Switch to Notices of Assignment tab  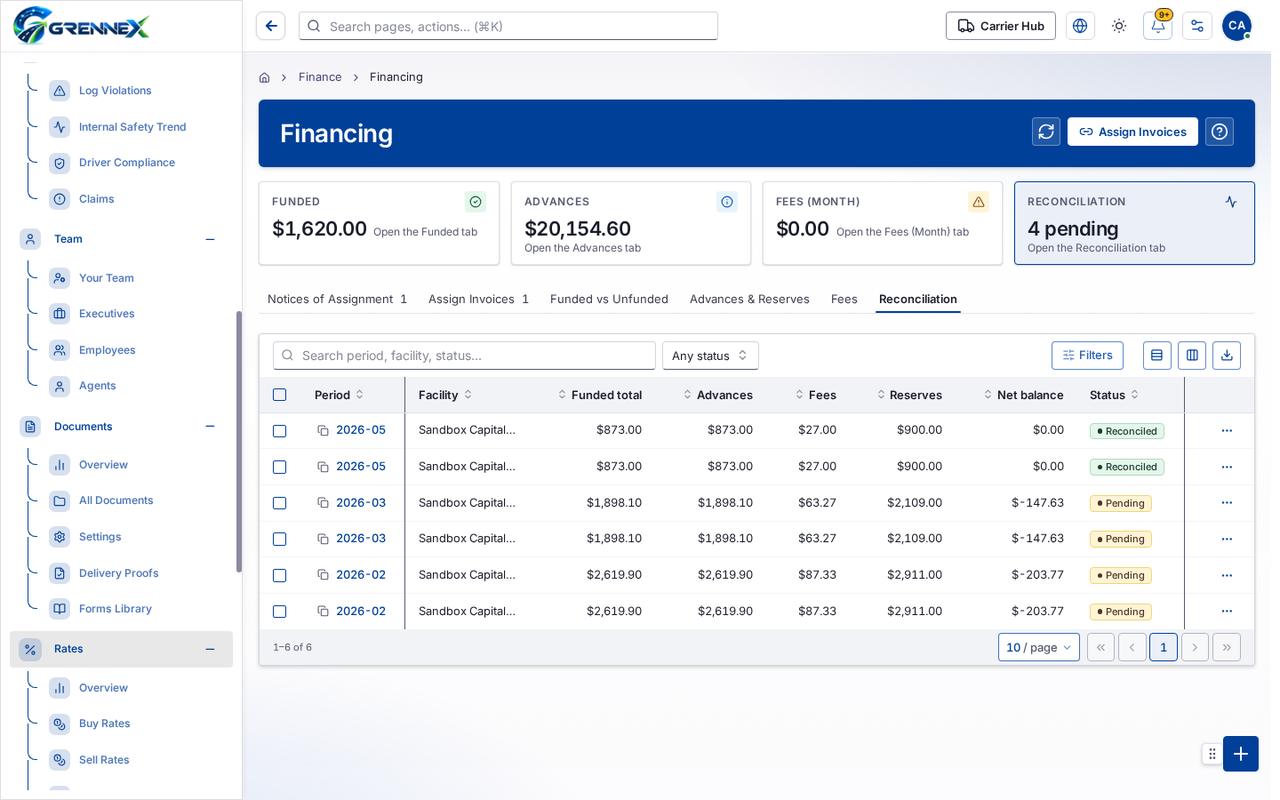(337, 299)
